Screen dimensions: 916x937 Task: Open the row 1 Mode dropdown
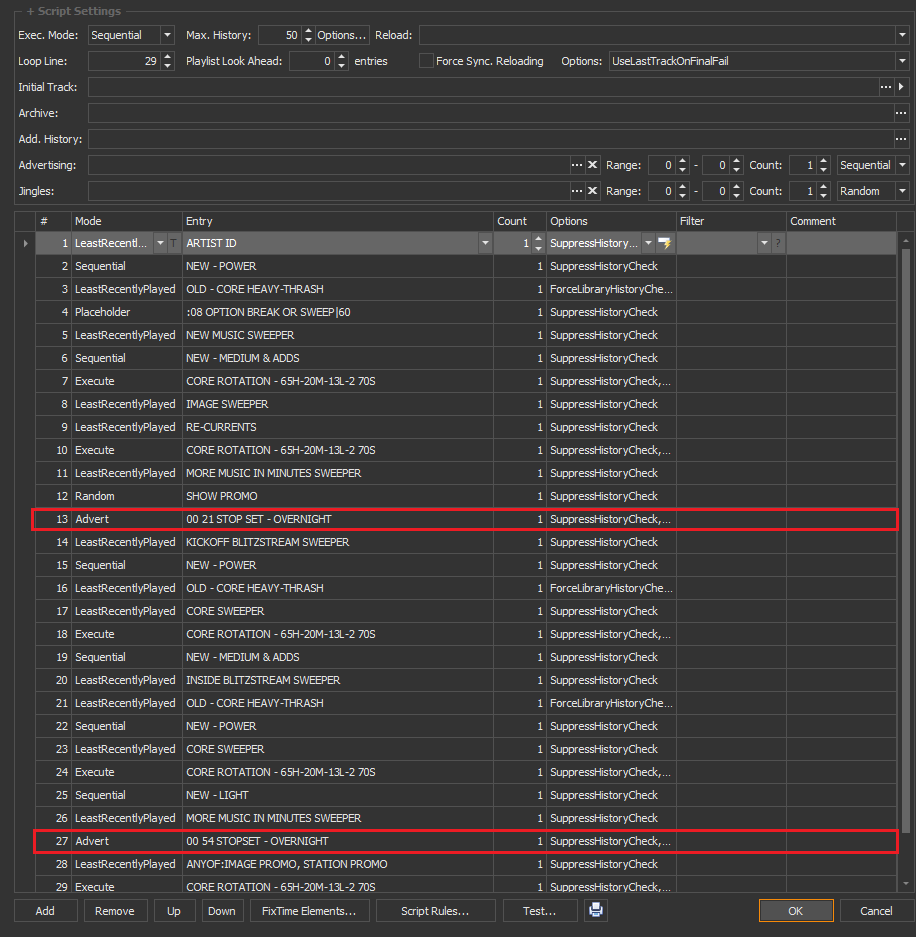tap(160, 243)
